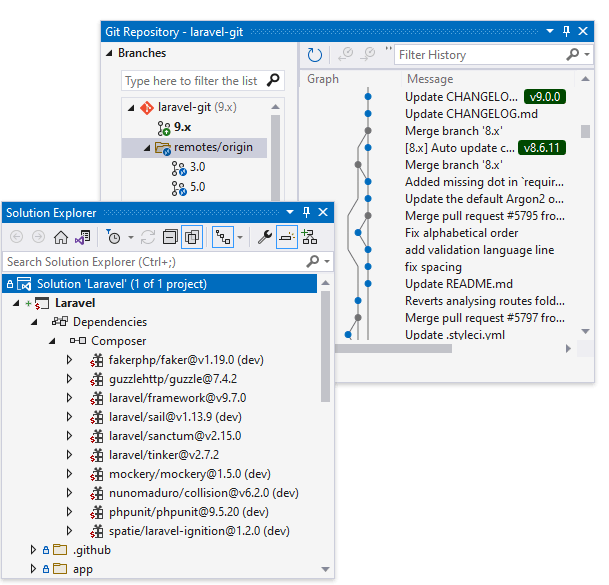Screen dimensions: 609x585
Task: Collapse the Laravel project node
Action: 16,303
